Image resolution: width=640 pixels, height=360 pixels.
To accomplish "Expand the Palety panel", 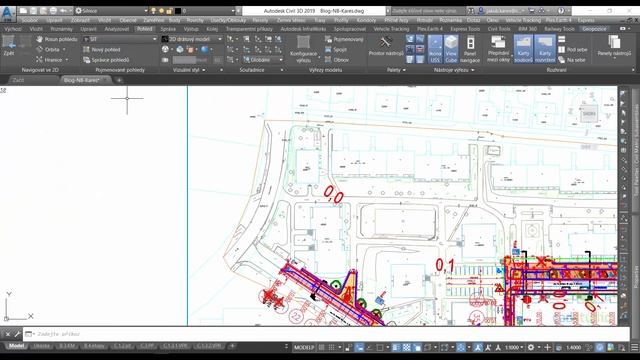I will tap(396, 70).
